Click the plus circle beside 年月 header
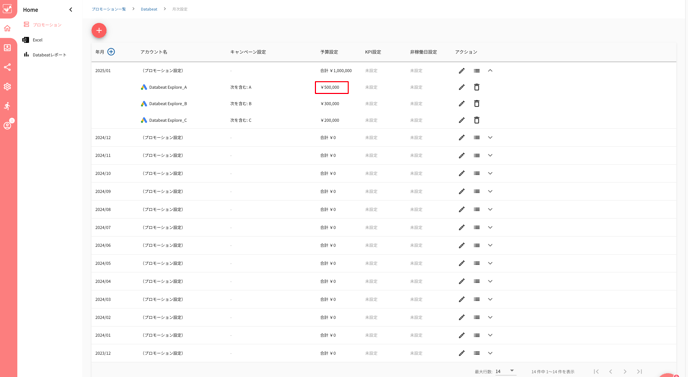This screenshot has height=377, width=688. [x=111, y=52]
